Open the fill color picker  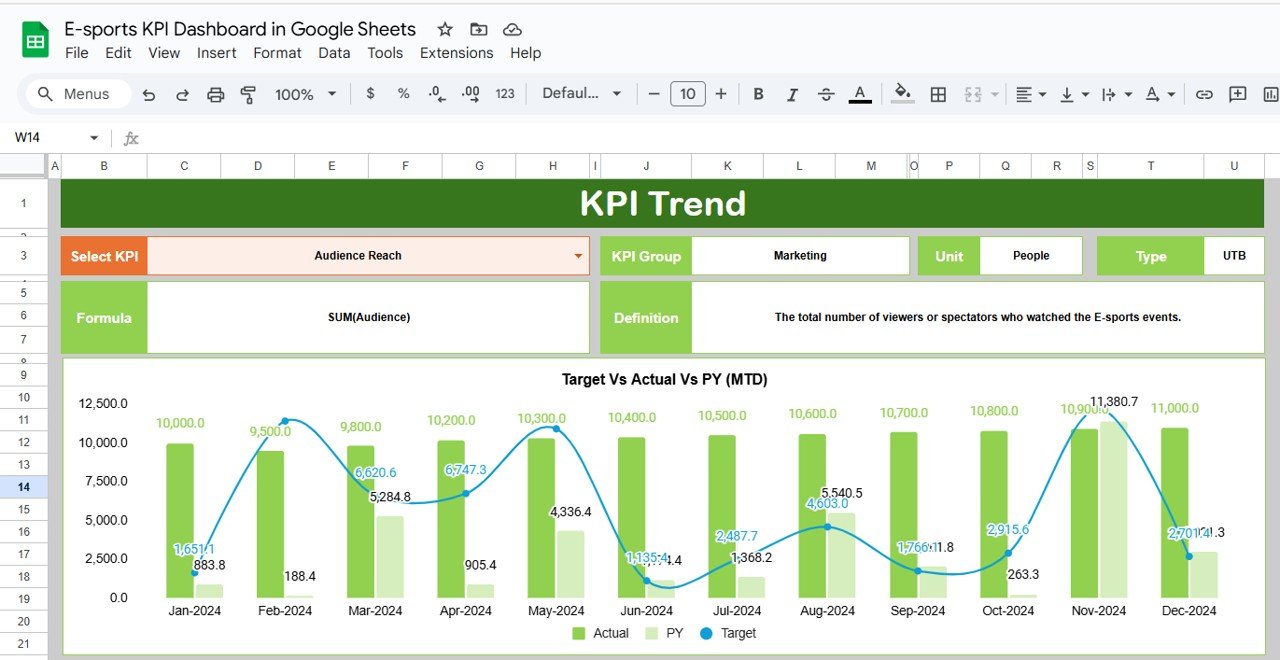(903, 93)
